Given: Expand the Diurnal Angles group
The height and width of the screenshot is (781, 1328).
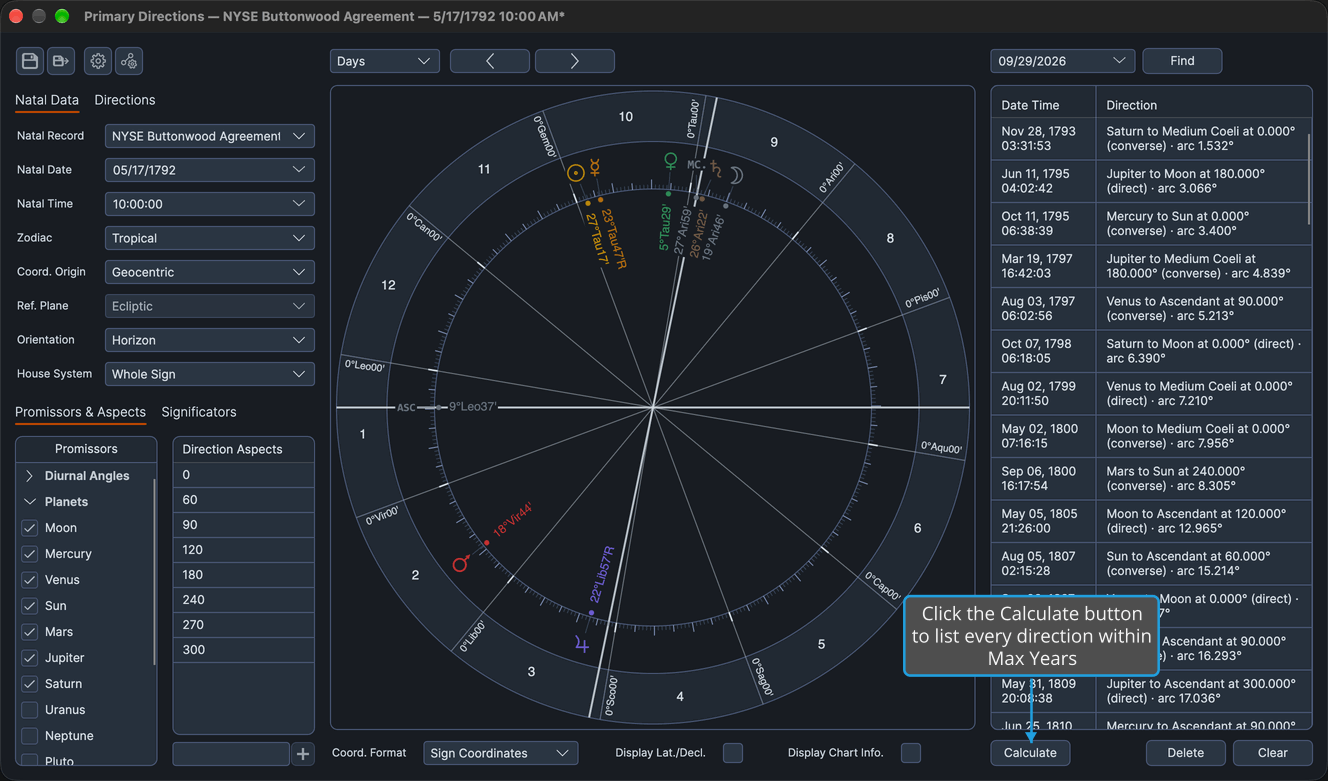Looking at the screenshot, I should tap(30, 476).
